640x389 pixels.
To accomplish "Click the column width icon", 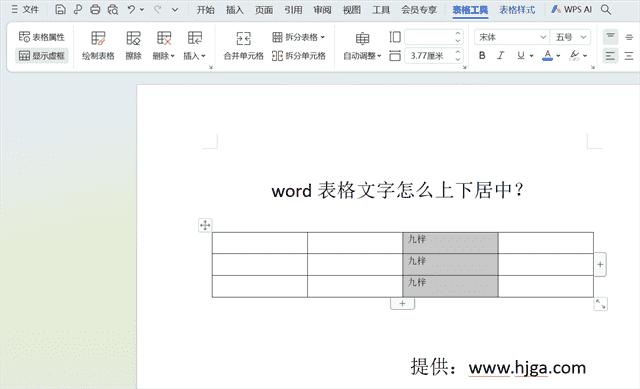I will coord(395,56).
